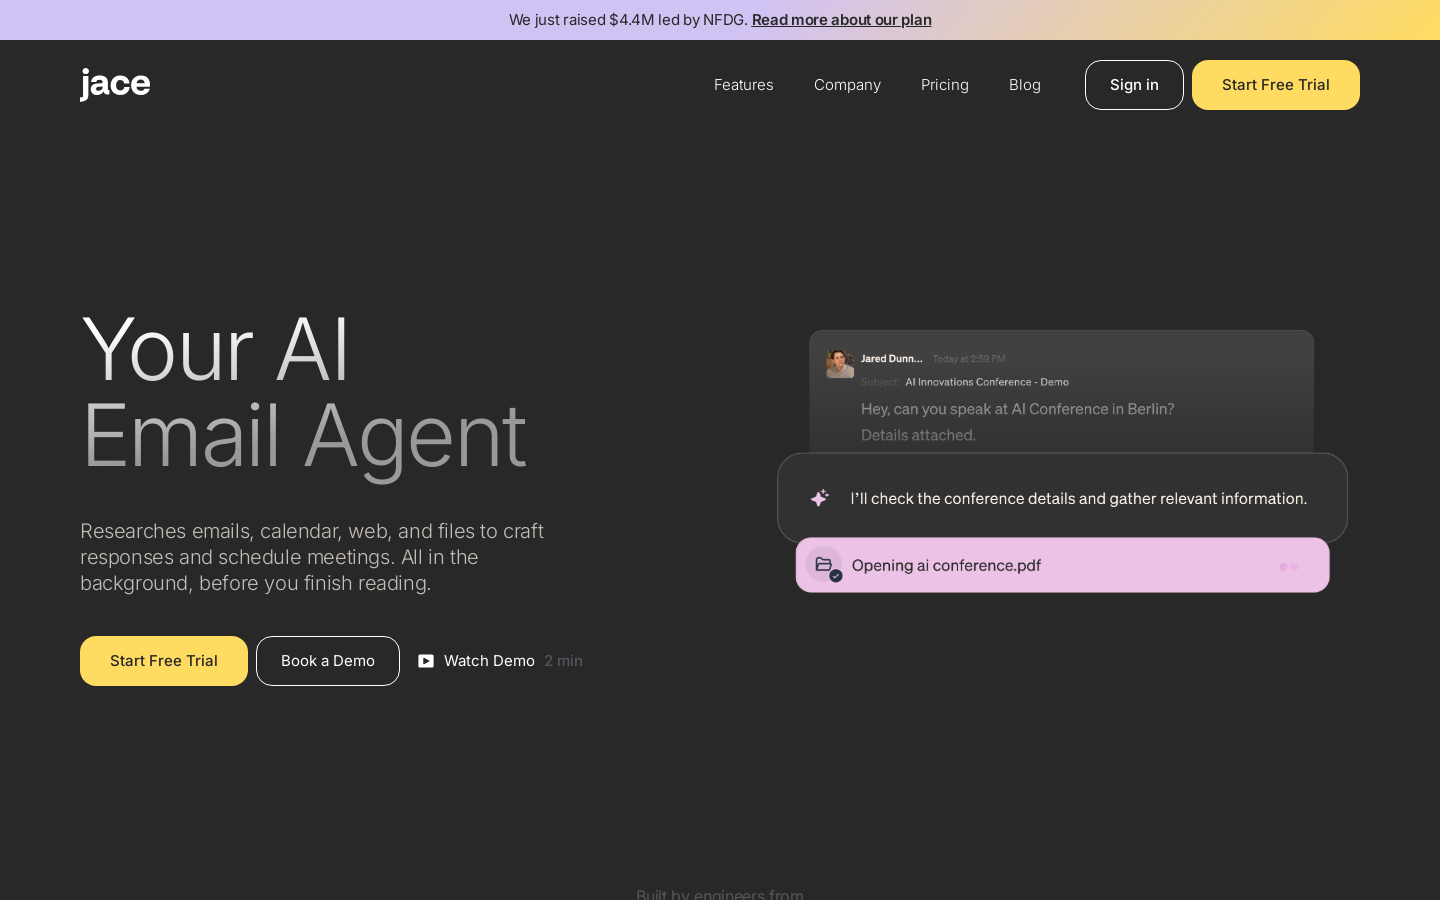Click the '2 min' duration label
The height and width of the screenshot is (900, 1440).
click(x=563, y=661)
